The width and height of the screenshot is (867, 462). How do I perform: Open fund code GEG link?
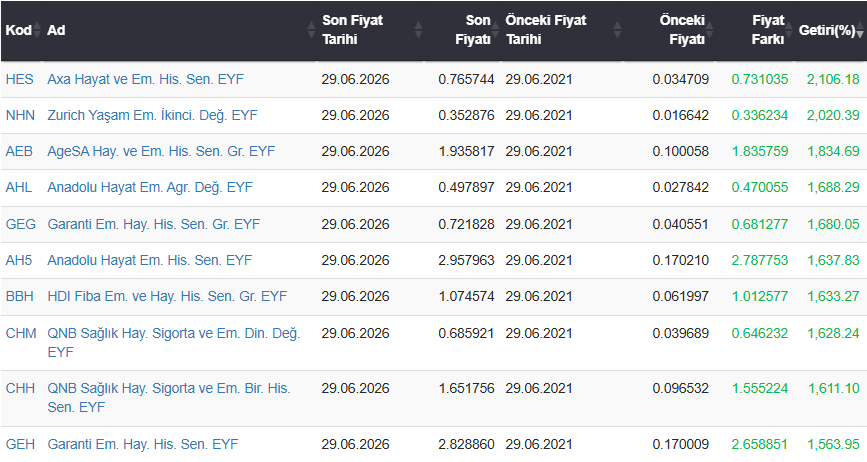tap(20, 224)
